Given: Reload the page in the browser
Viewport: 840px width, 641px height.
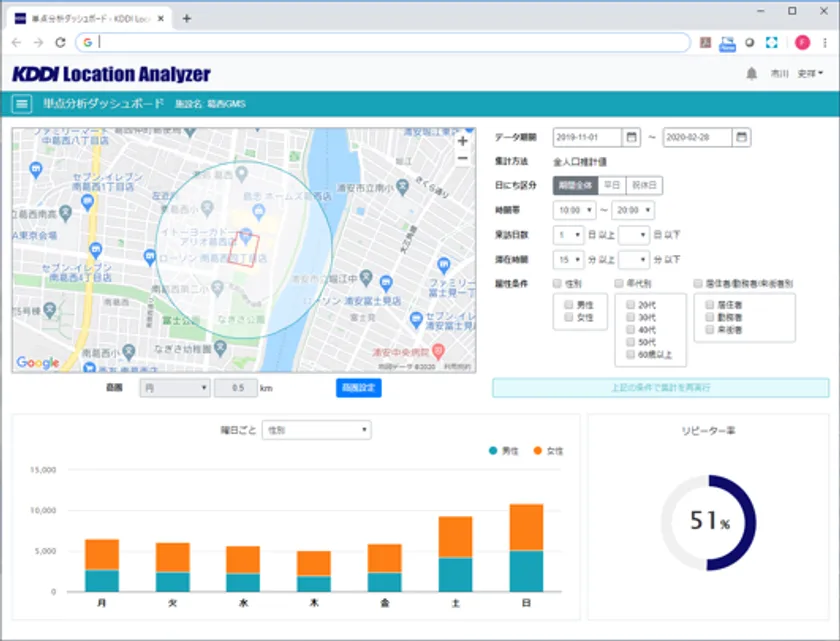Looking at the screenshot, I should (60, 43).
